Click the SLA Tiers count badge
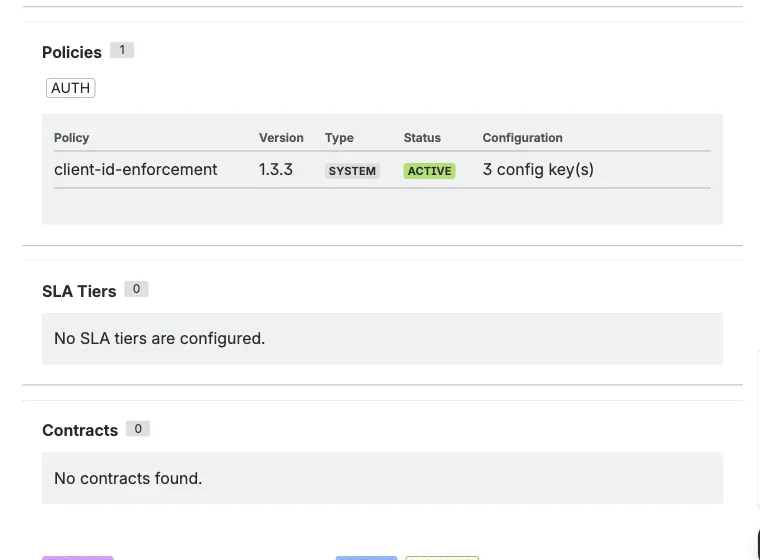 (137, 289)
